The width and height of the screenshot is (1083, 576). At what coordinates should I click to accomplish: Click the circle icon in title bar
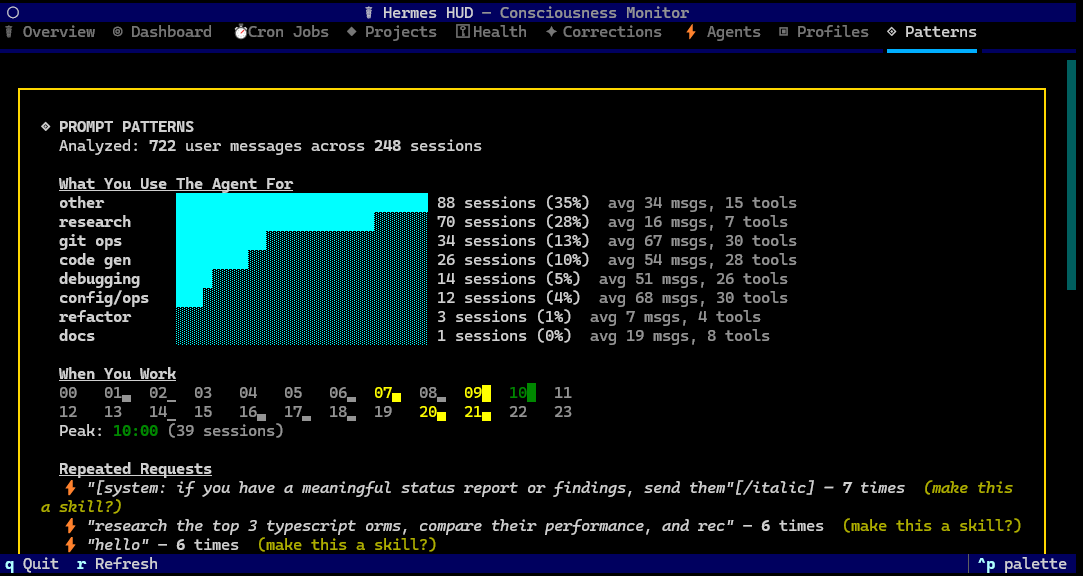(13, 12)
